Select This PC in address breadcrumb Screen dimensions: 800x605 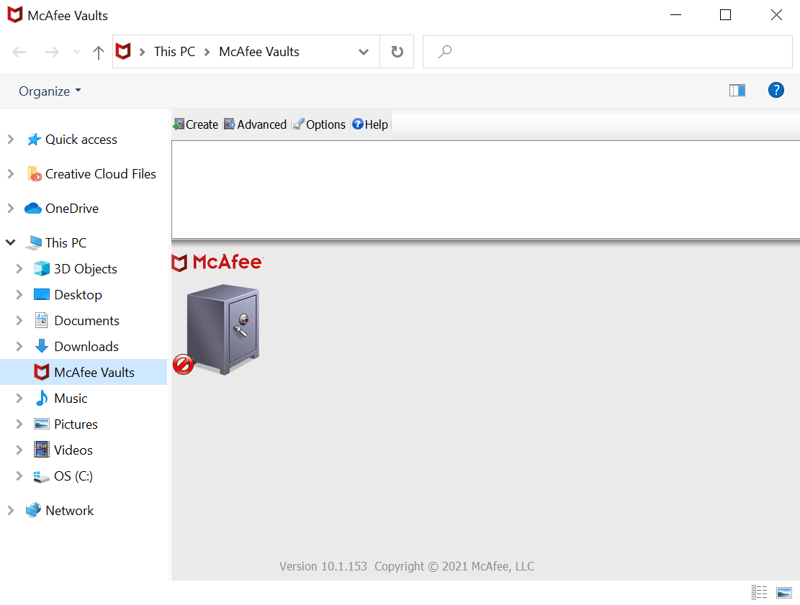(x=174, y=52)
